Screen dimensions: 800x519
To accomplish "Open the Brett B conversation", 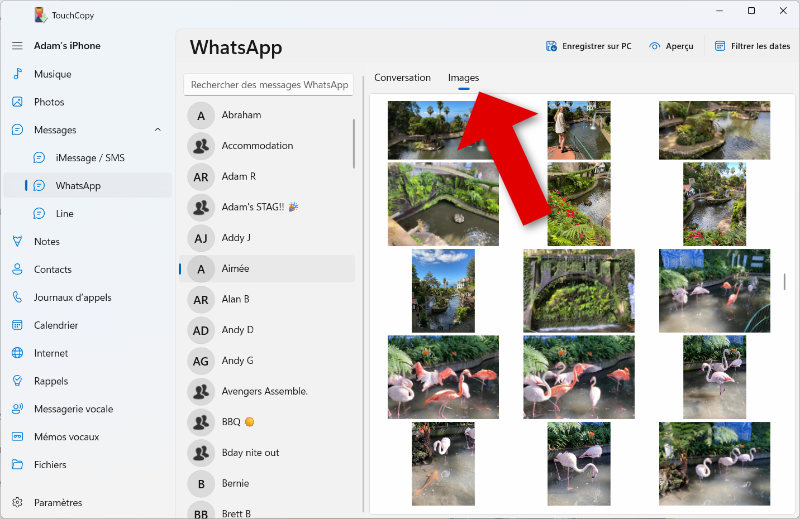I will click(x=266, y=511).
